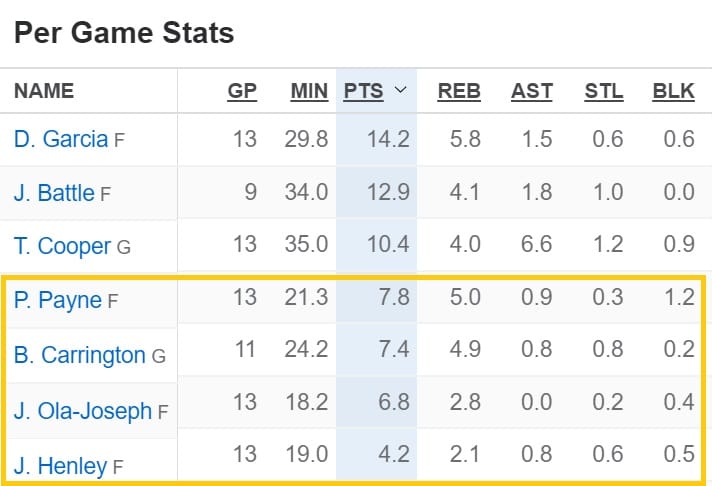The width and height of the screenshot is (712, 486).
Task: Click J. Battle's 34.0 minutes cell
Action: [x=309, y=193]
